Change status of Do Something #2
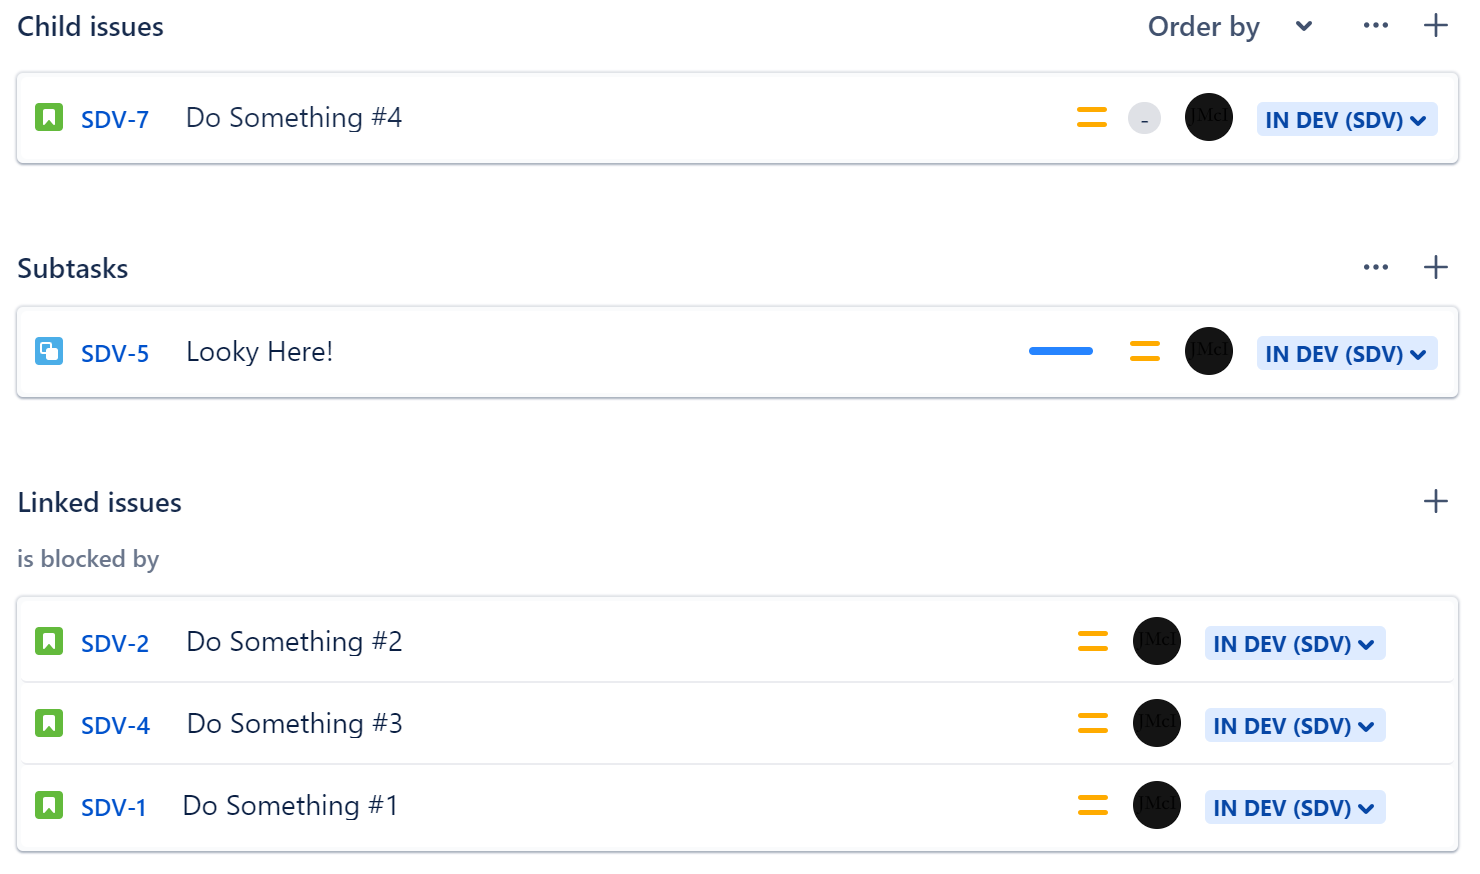The width and height of the screenshot is (1480, 874). (1295, 644)
